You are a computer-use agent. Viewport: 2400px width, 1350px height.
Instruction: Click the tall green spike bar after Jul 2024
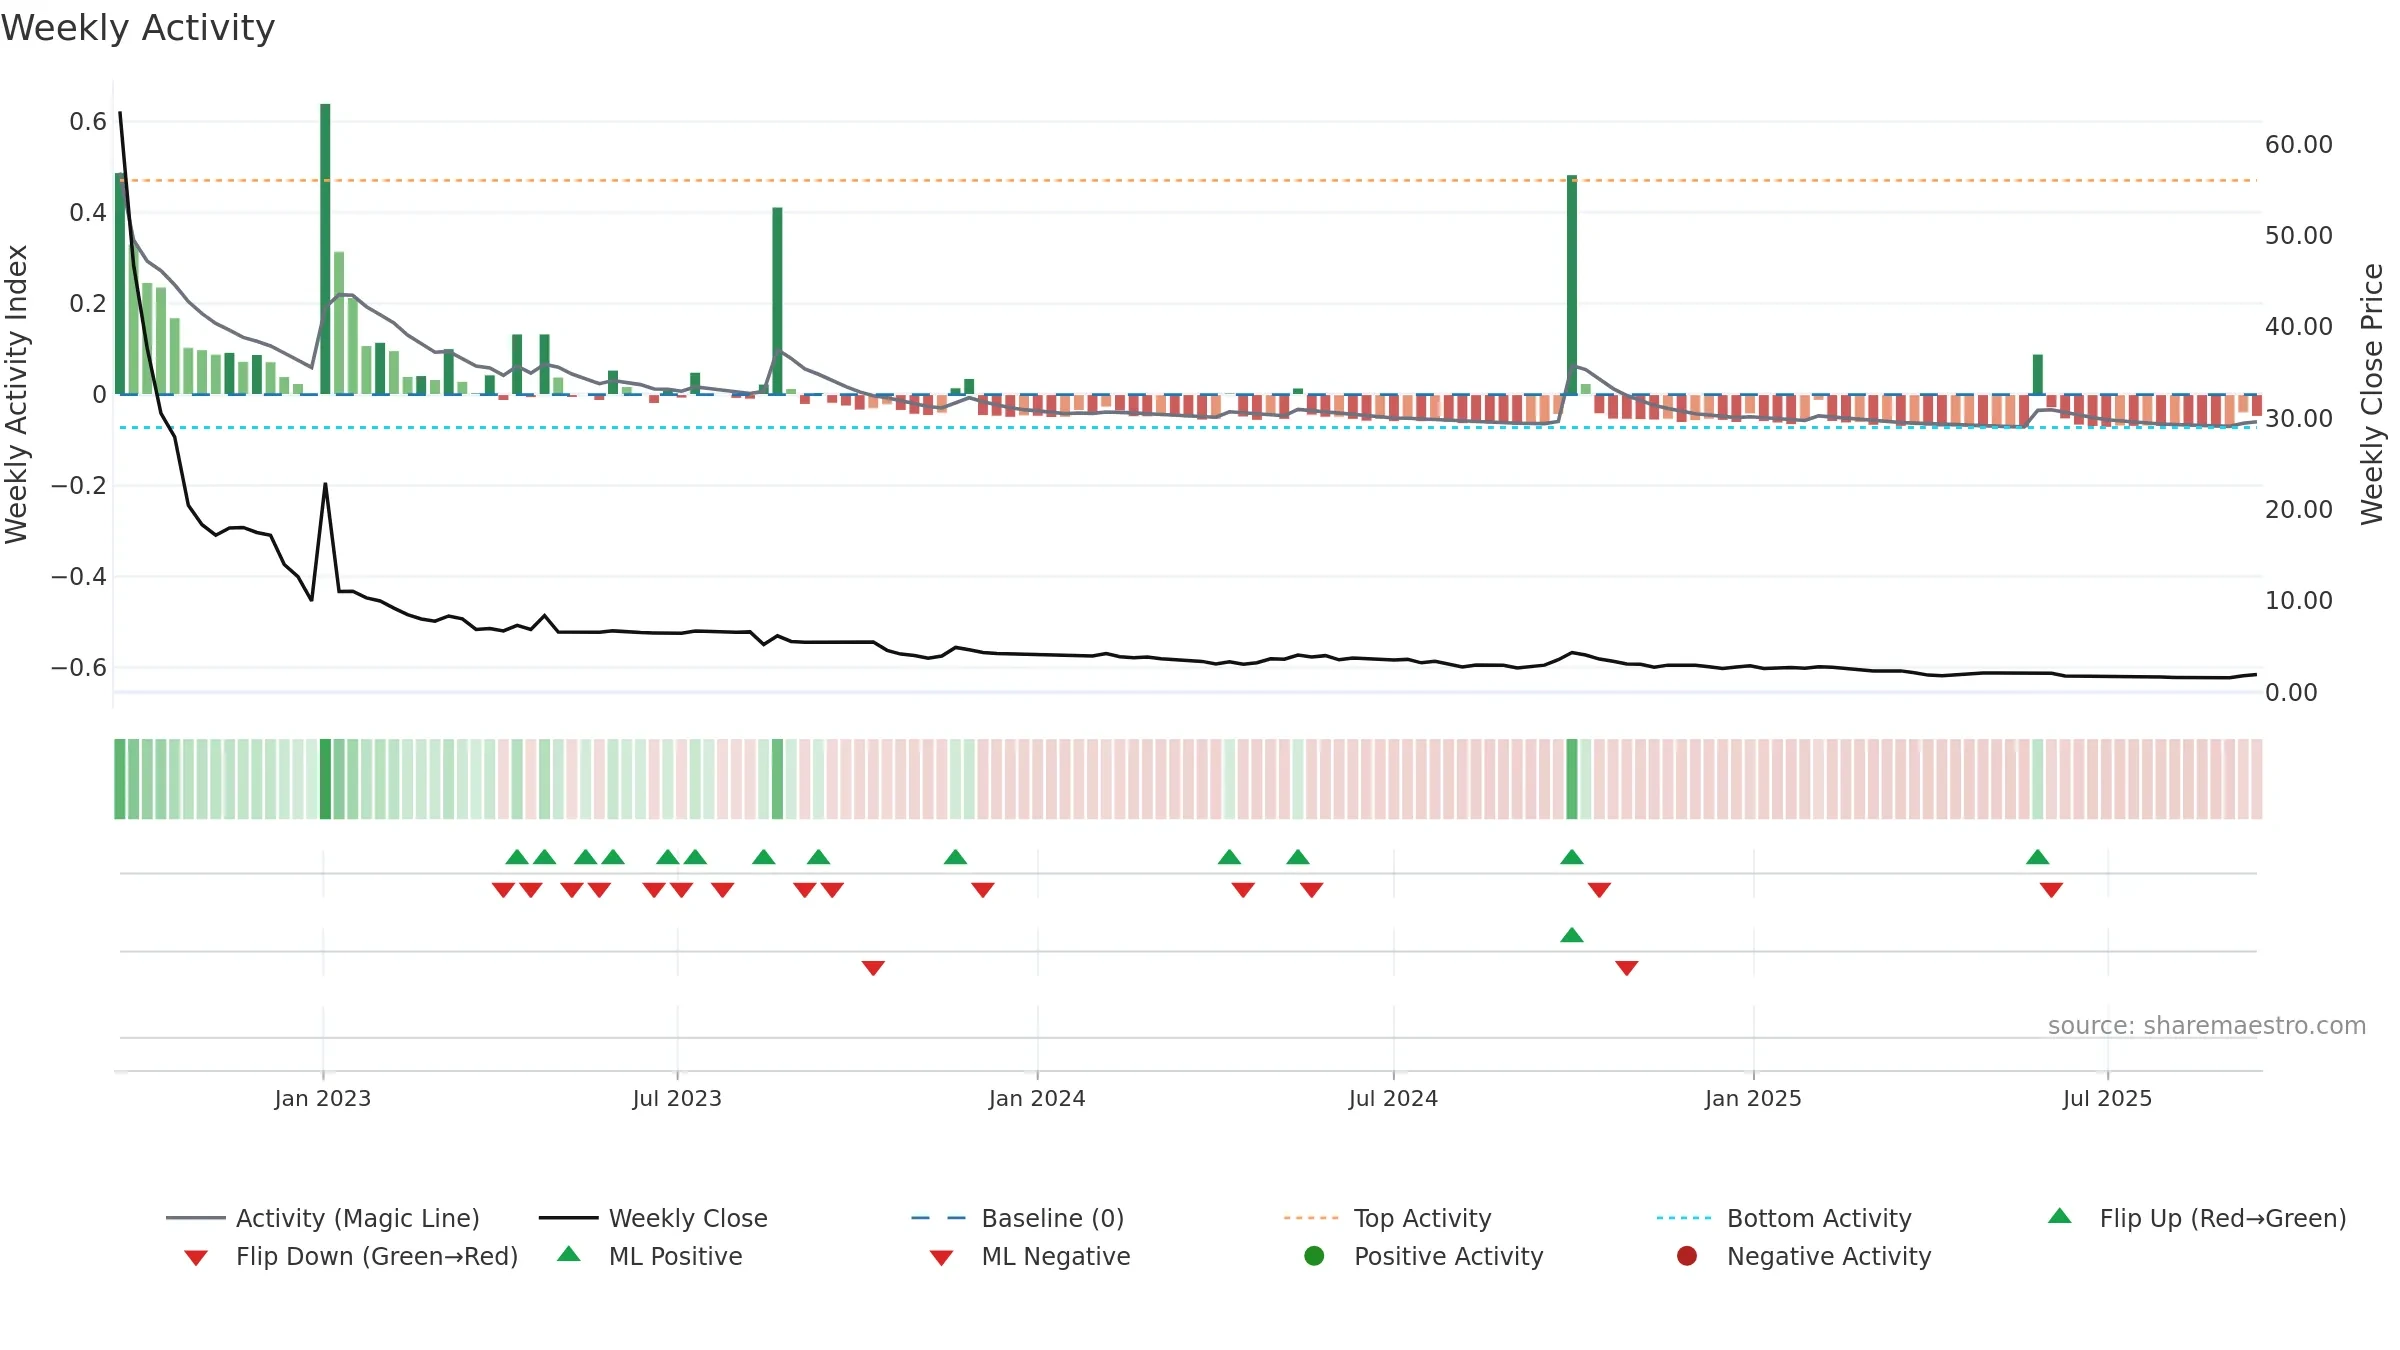coord(1572,285)
